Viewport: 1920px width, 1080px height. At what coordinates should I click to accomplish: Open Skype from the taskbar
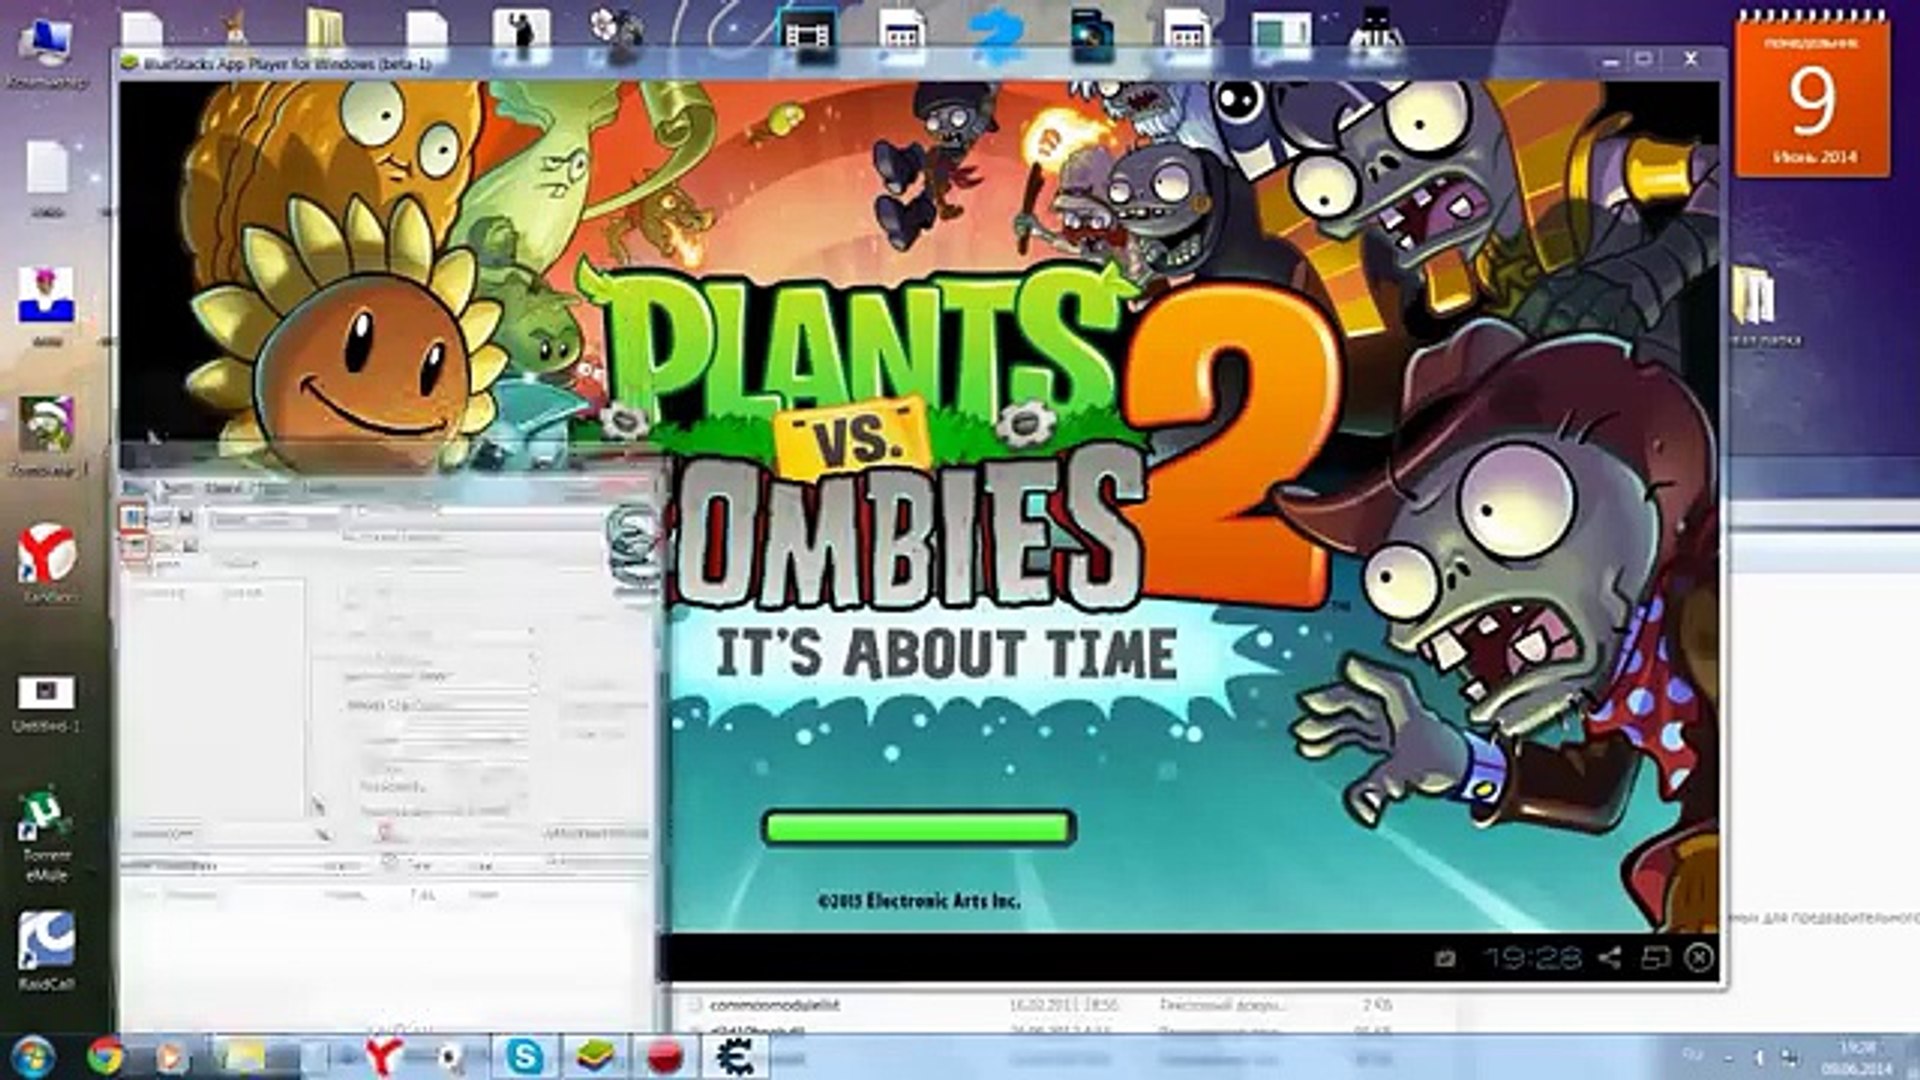click(524, 1057)
